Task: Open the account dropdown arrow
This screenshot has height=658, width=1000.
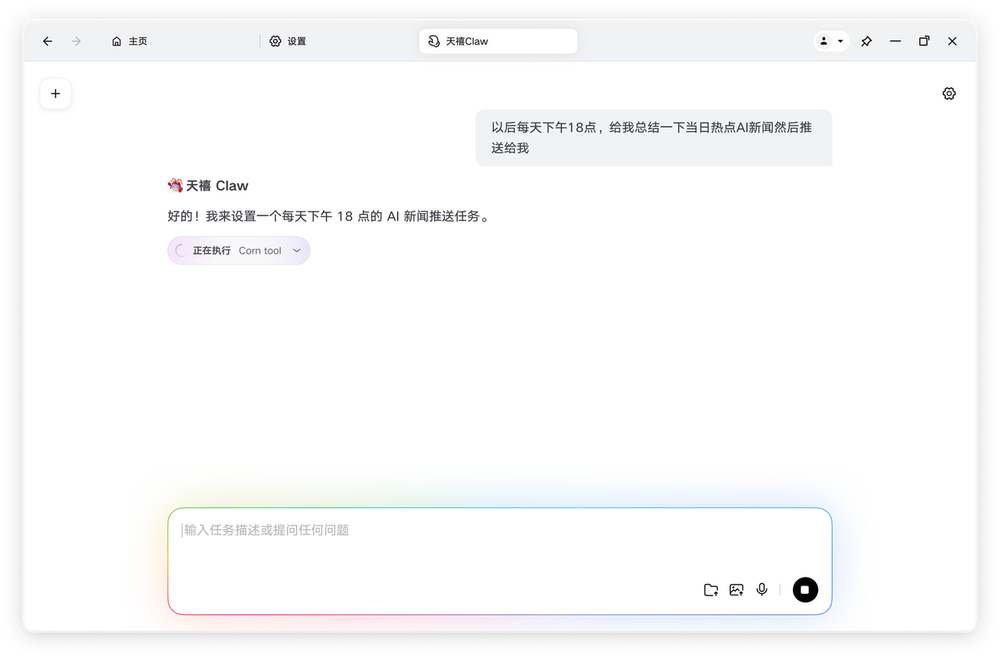Action: (x=838, y=41)
